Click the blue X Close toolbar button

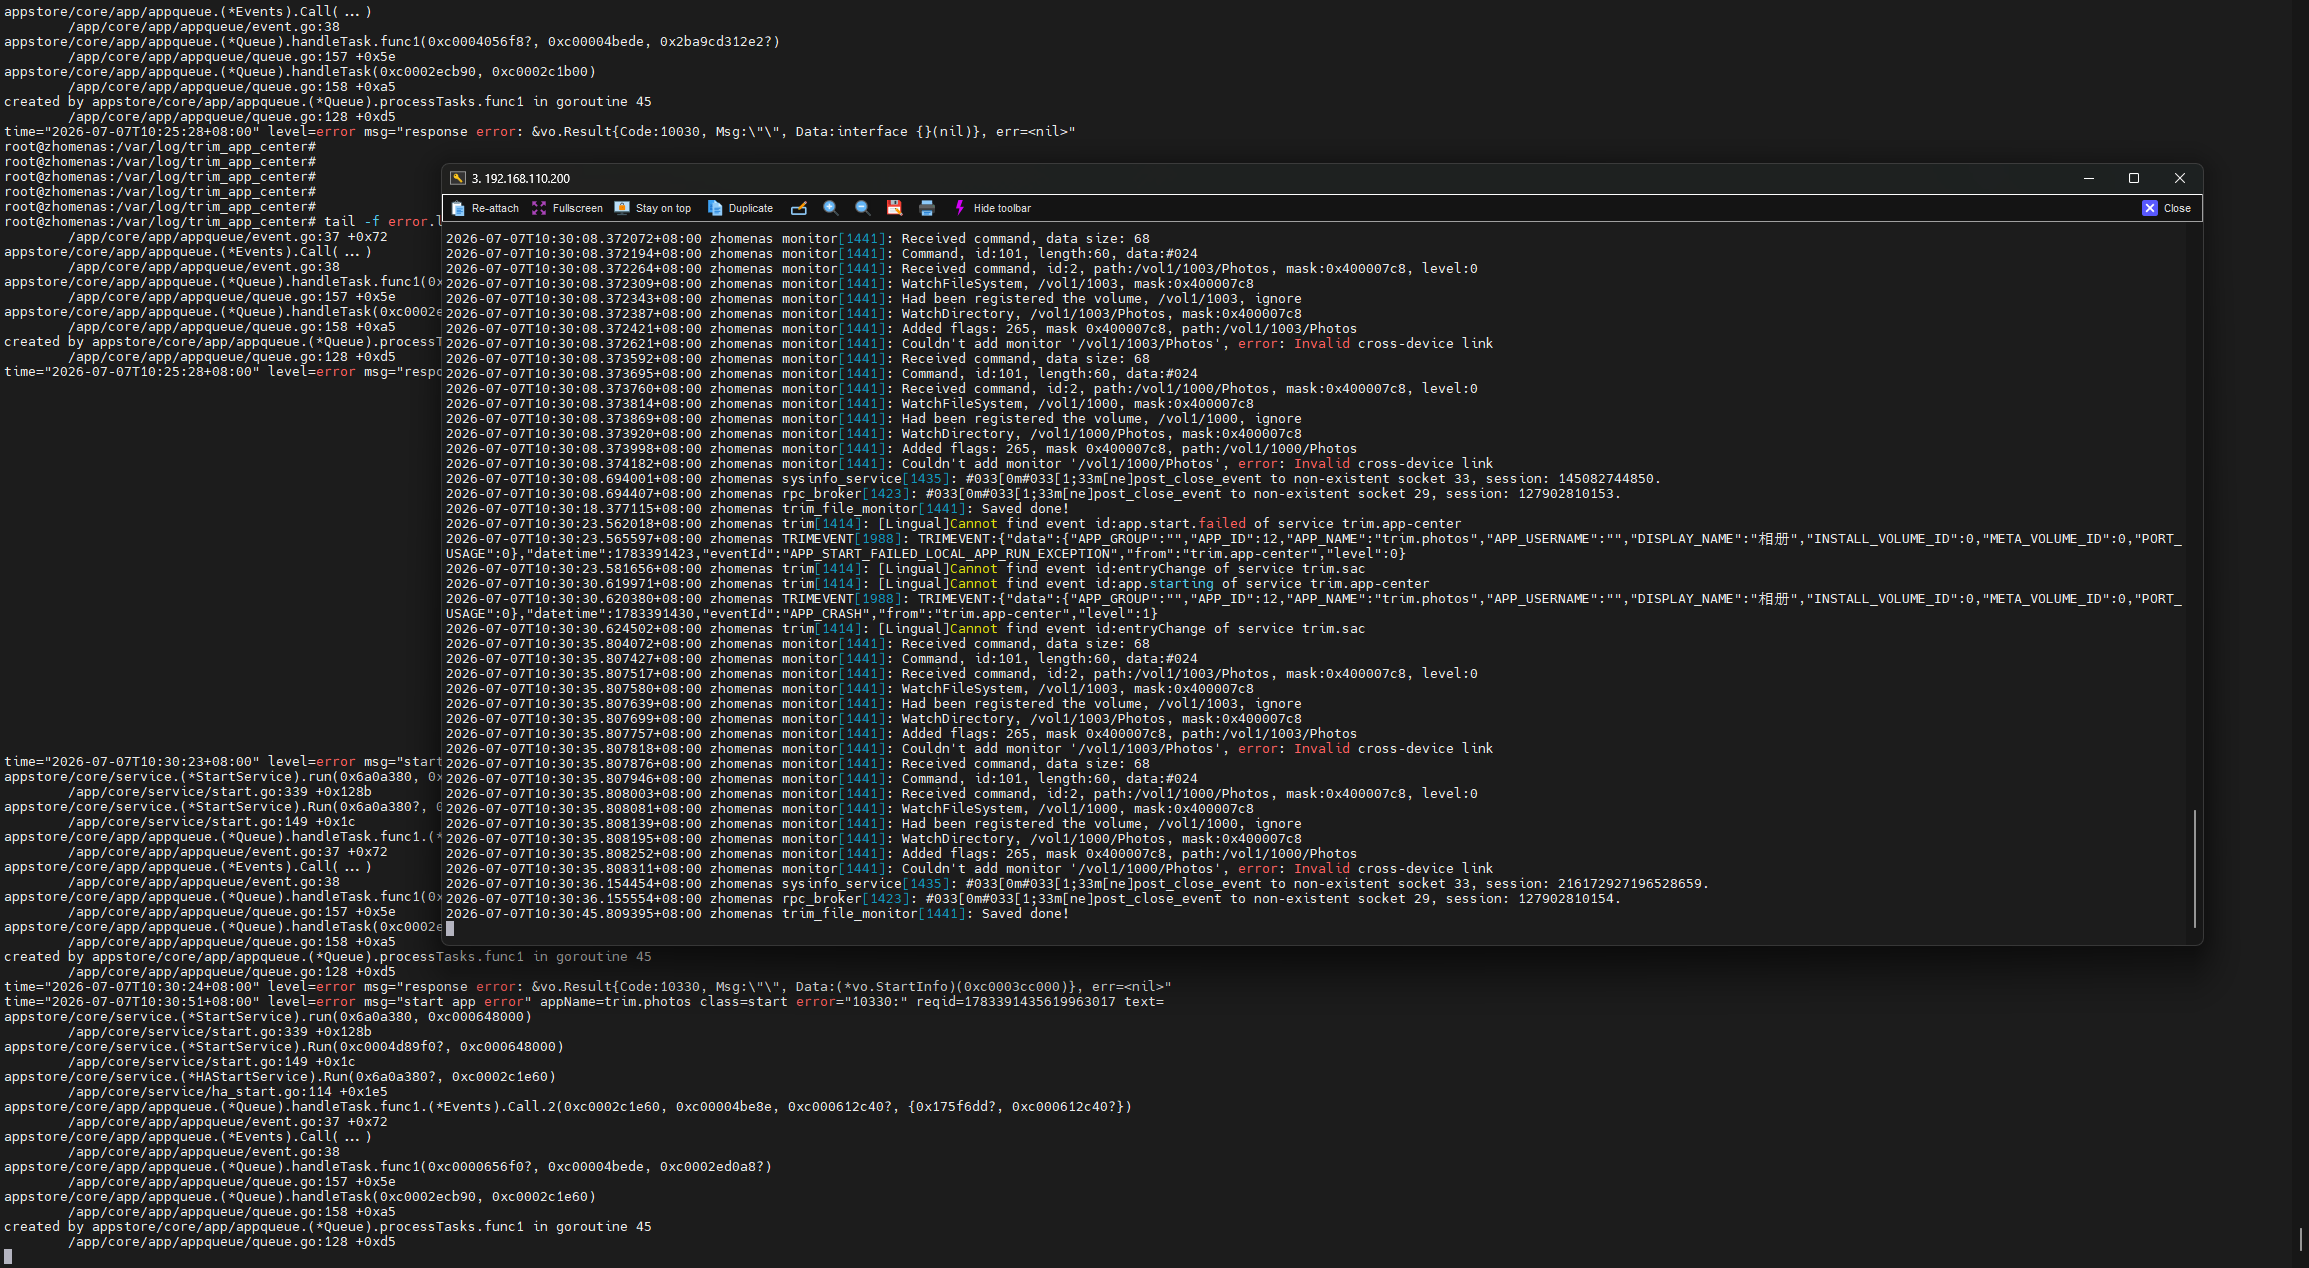2166,208
